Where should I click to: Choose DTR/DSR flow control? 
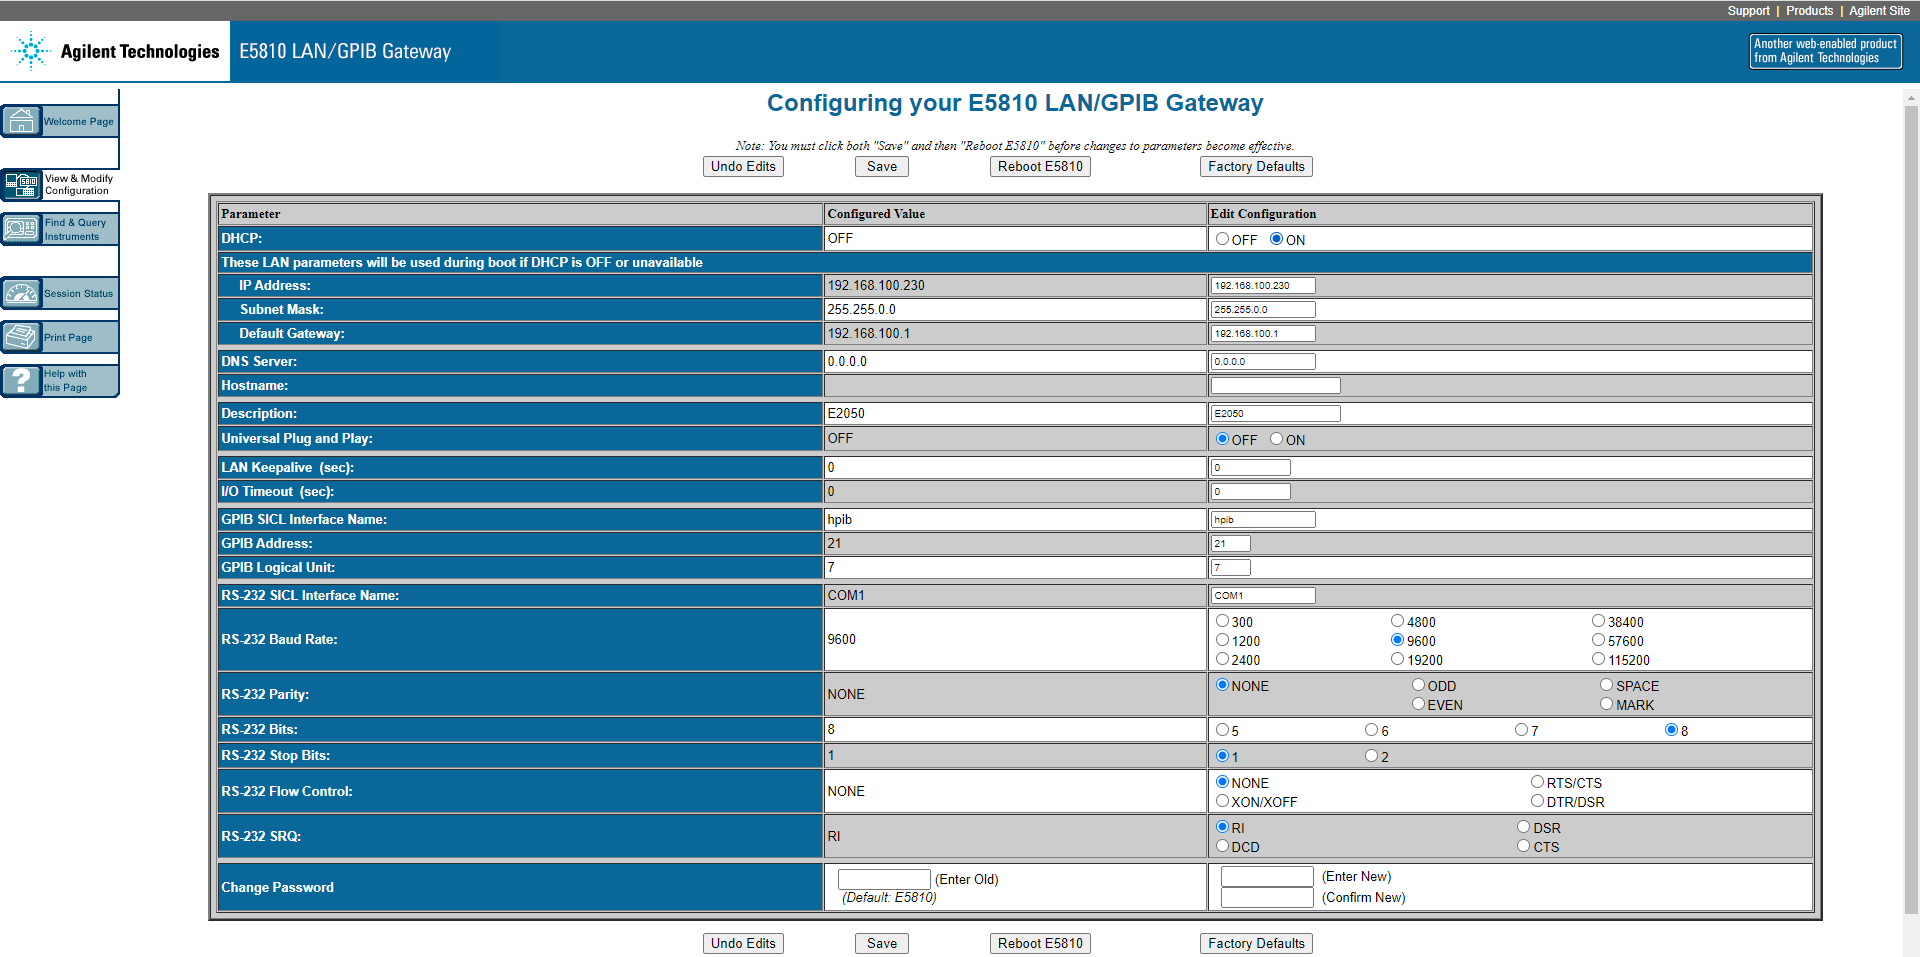point(1537,801)
